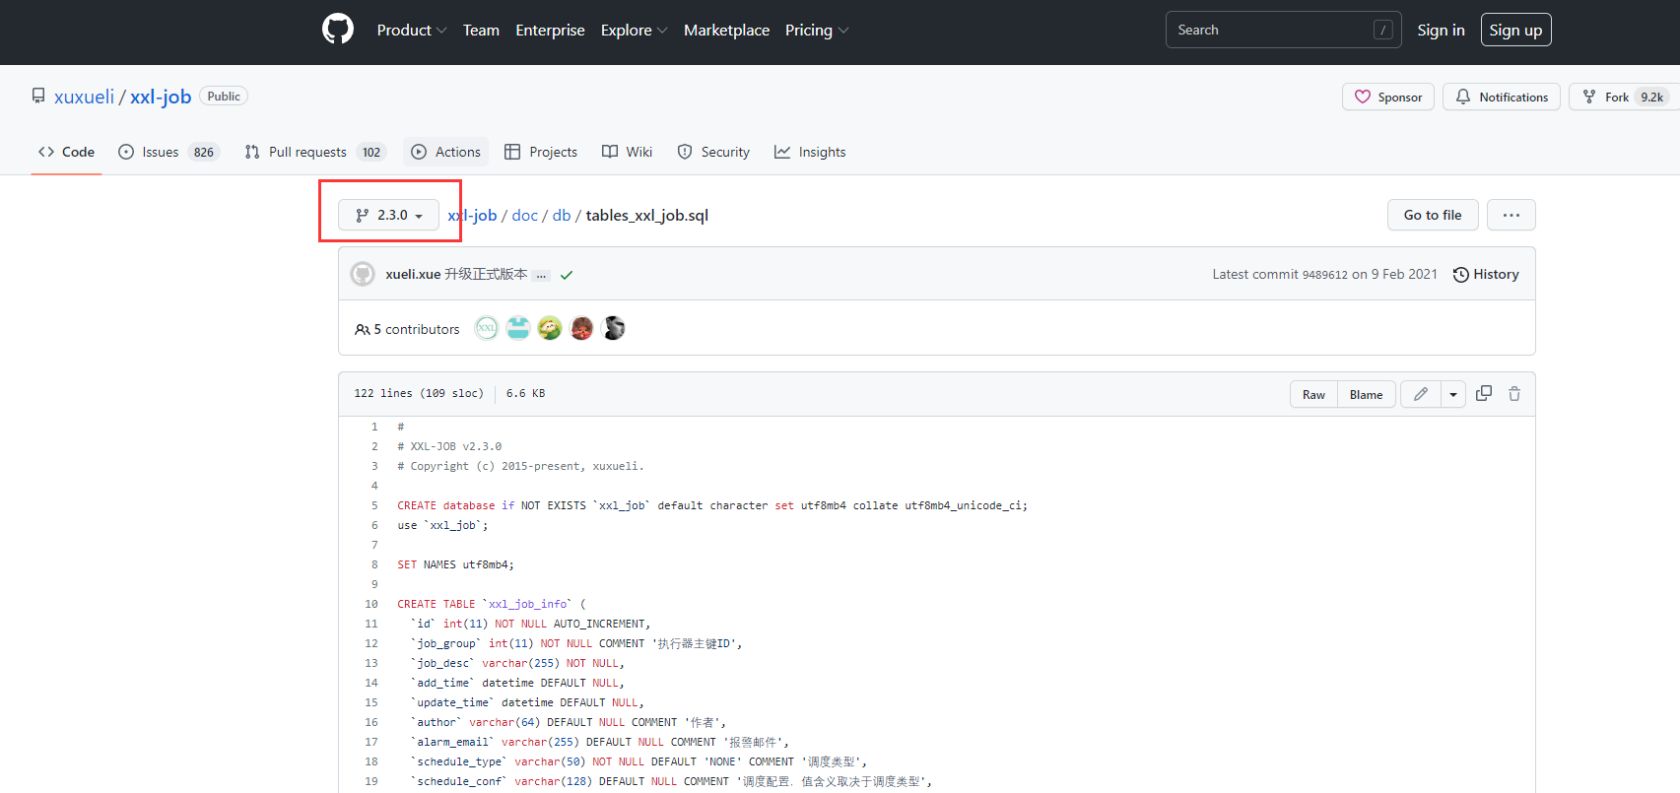Click line number 19

371,782
